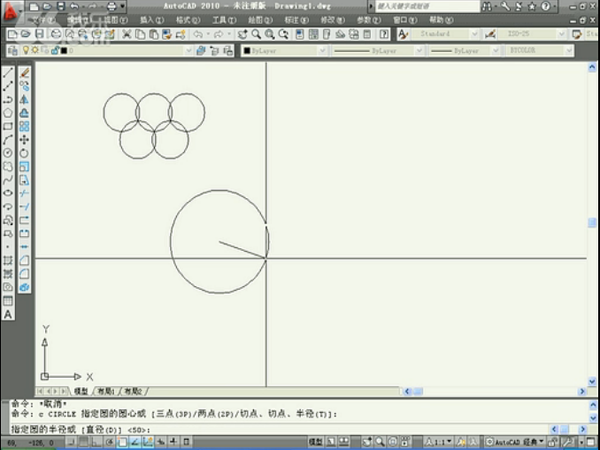The height and width of the screenshot is (450, 600).
Task: Select the Spline draw tool
Action: (x=8, y=180)
